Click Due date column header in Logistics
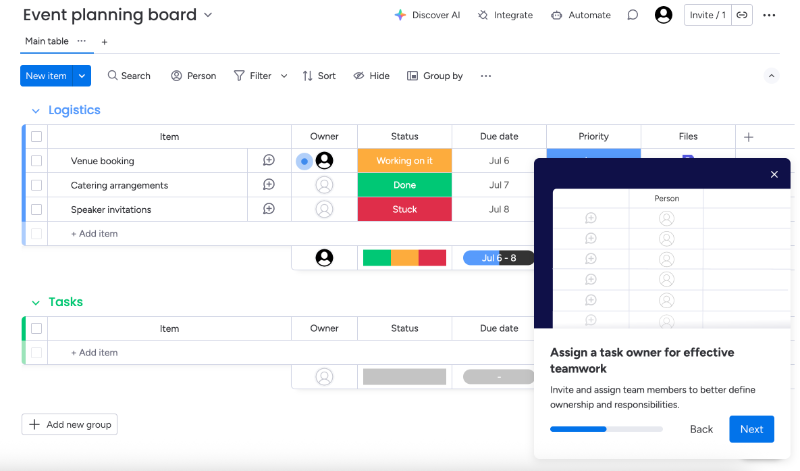 [499, 137]
